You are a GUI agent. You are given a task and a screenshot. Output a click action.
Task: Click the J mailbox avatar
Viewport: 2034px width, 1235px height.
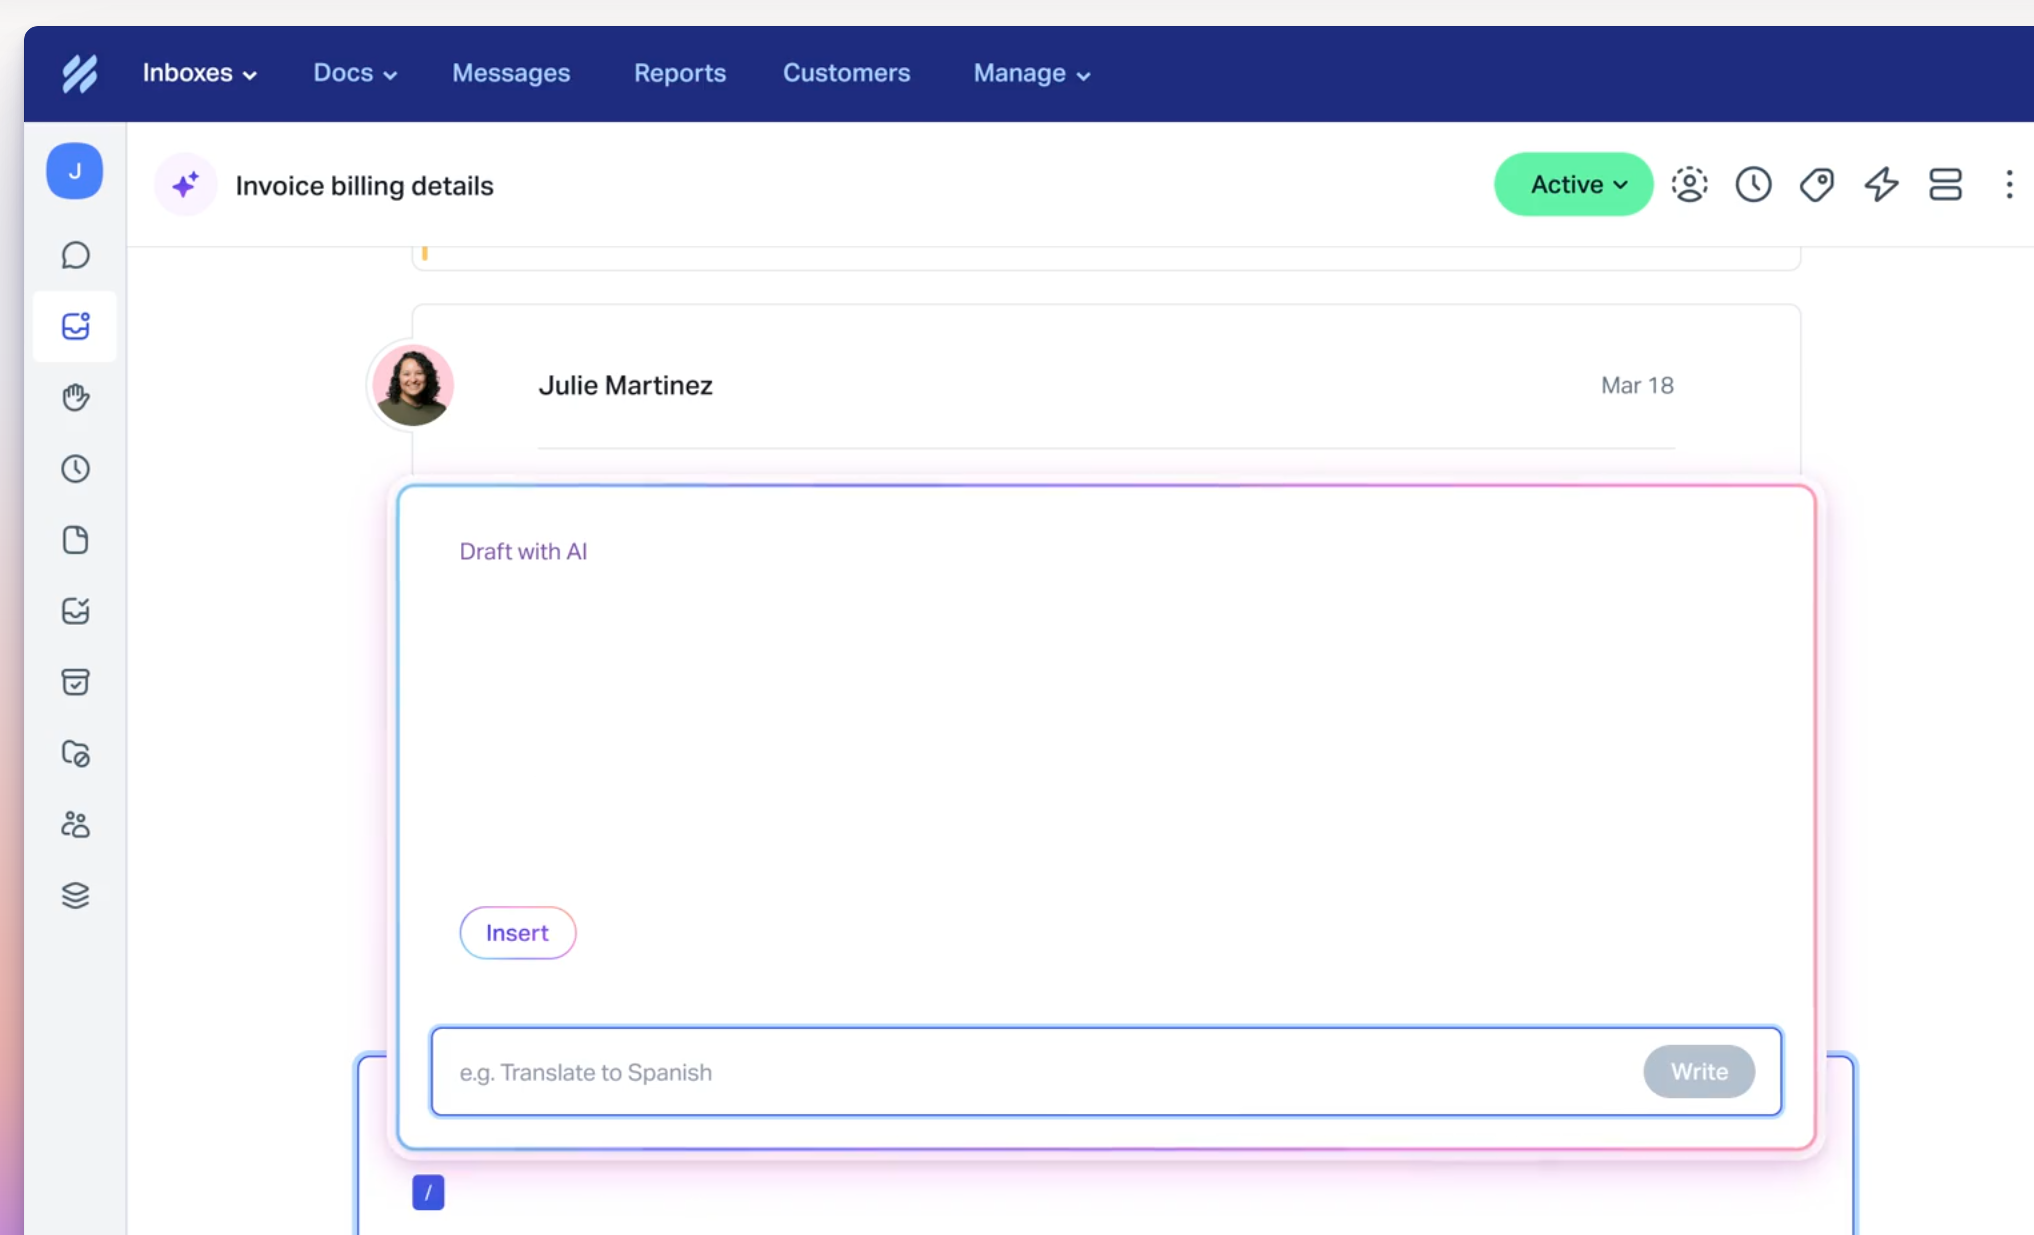click(75, 171)
